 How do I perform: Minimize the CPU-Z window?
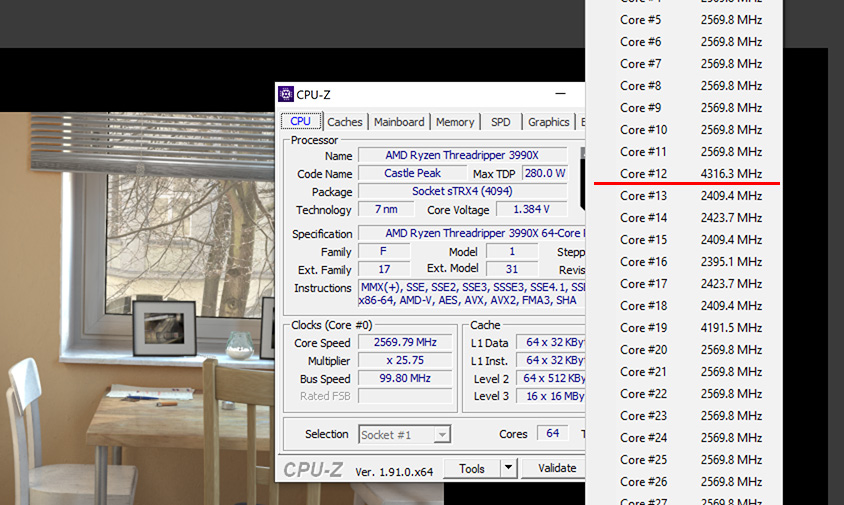pos(560,94)
